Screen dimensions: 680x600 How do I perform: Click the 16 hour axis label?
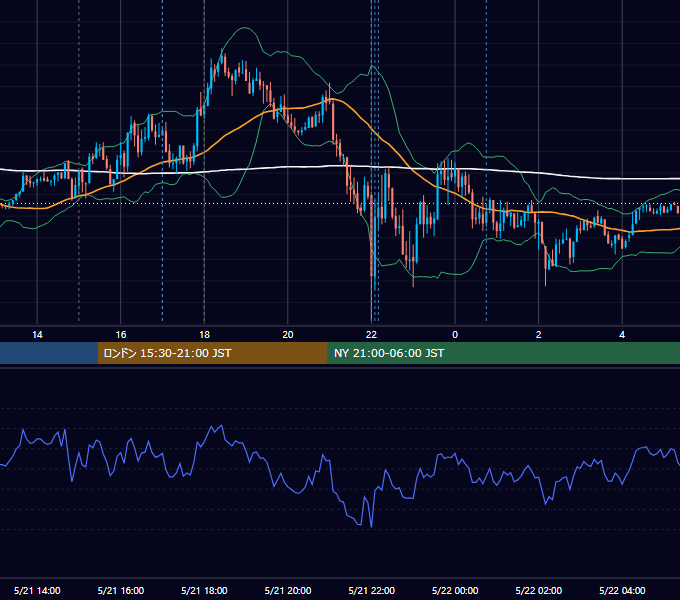(x=121, y=335)
